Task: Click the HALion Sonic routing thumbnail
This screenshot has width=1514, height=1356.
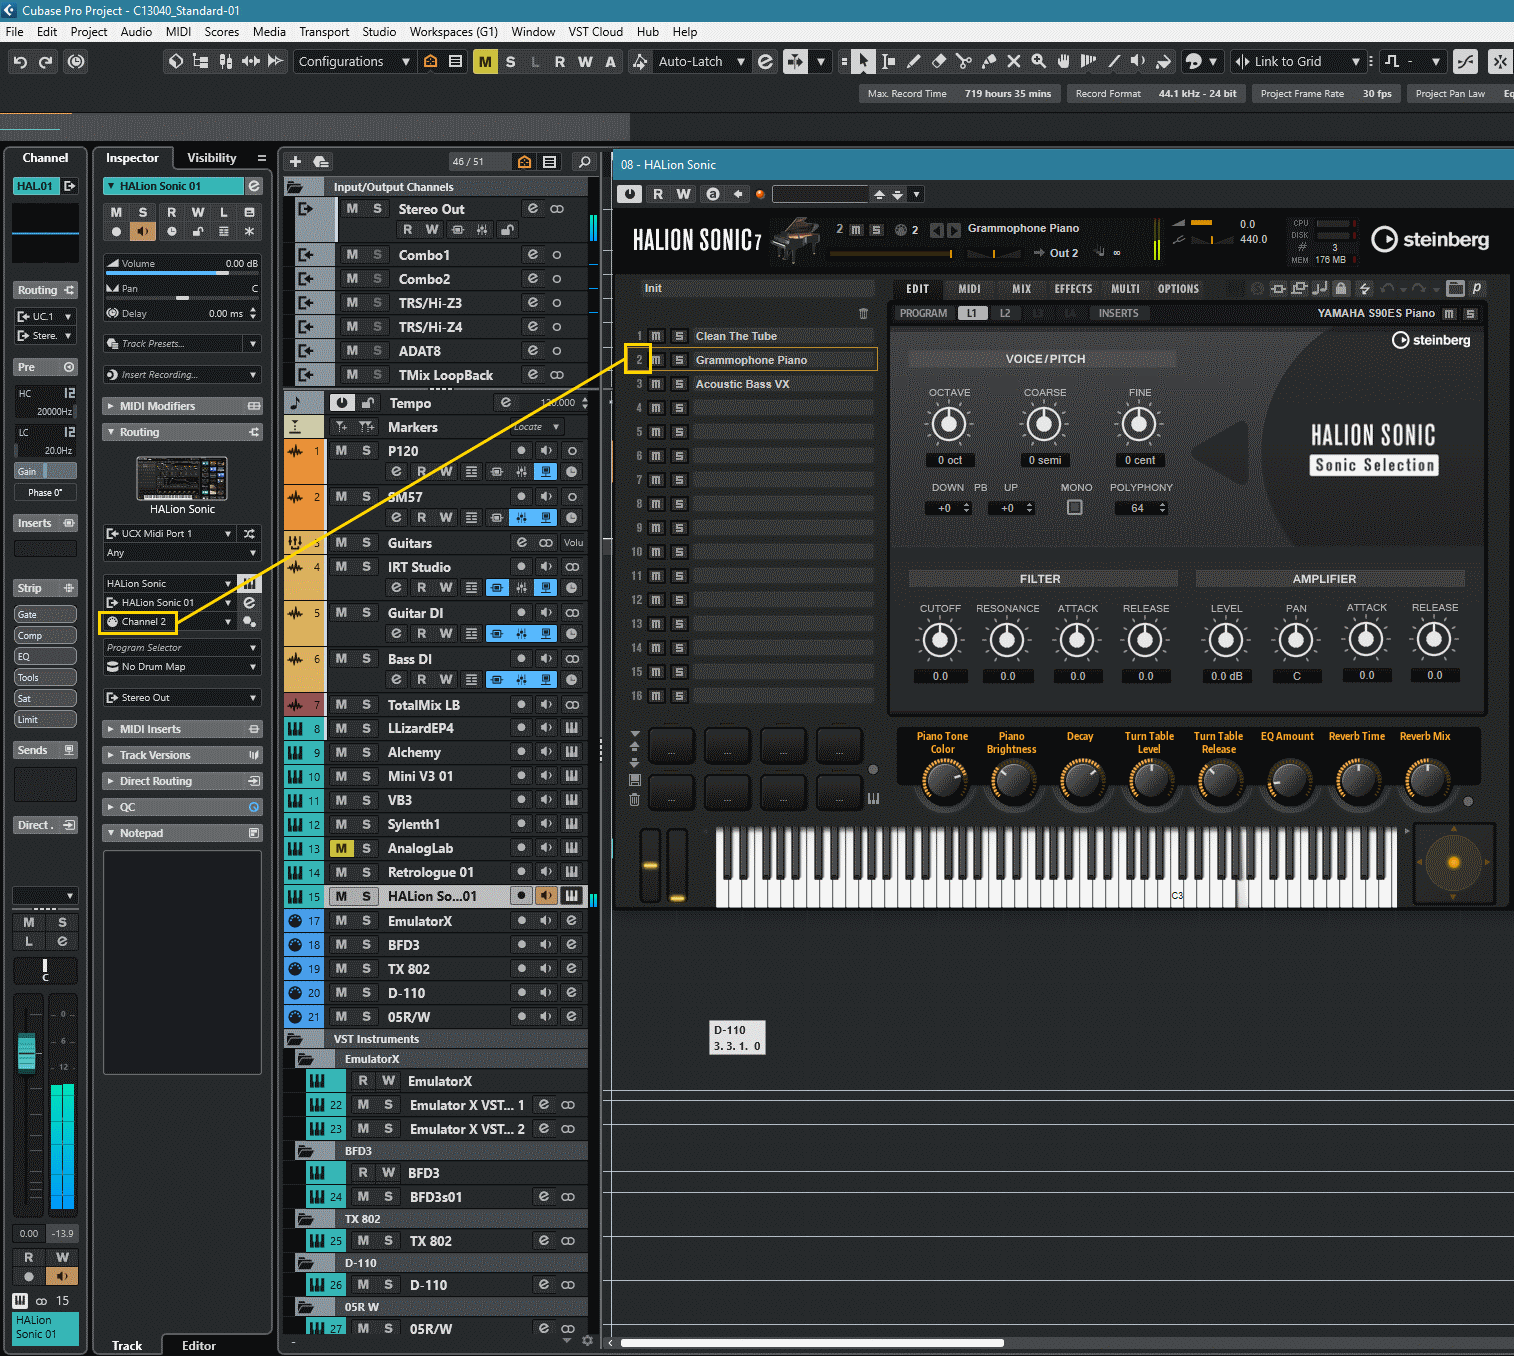Action: point(182,479)
